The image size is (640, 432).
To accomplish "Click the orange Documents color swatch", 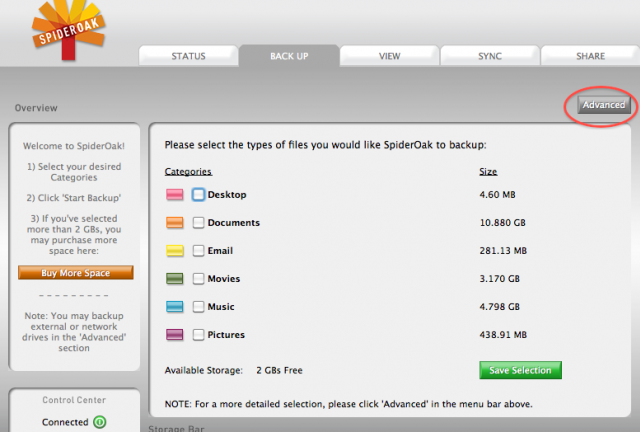I will pyautogui.click(x=175, y=223).
